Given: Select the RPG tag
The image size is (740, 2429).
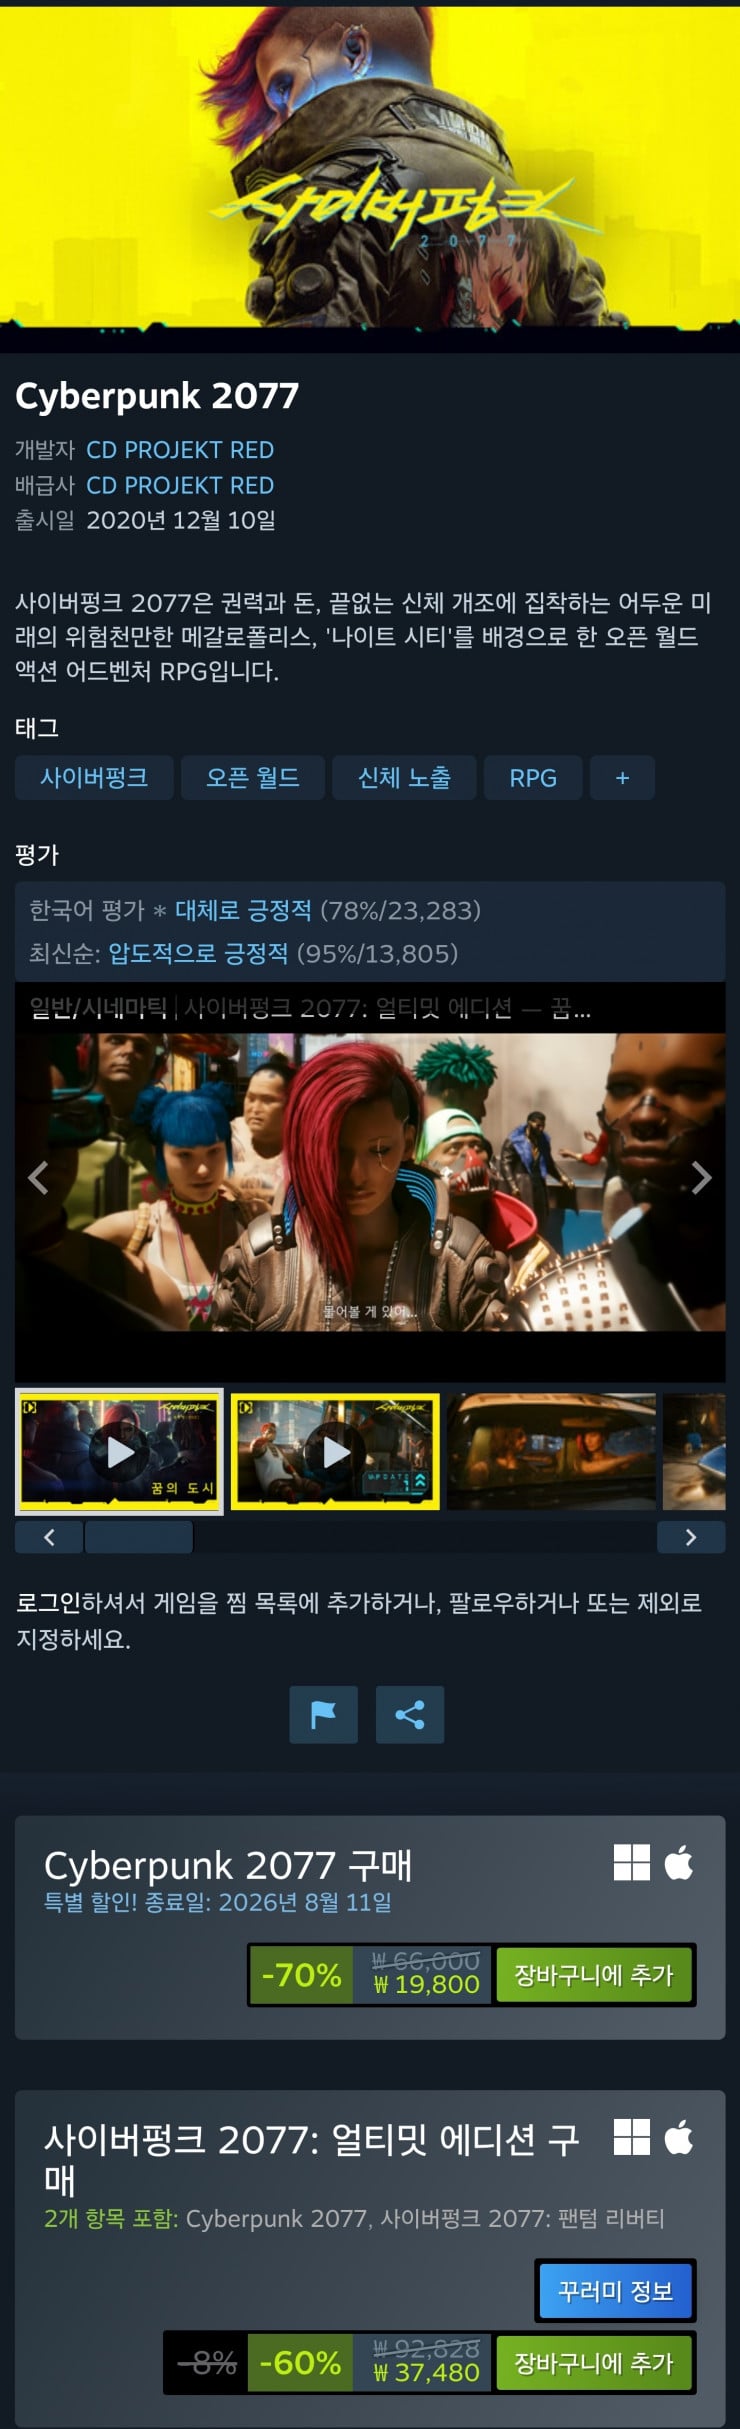Looking at the screenshot, I should [533, 778].
